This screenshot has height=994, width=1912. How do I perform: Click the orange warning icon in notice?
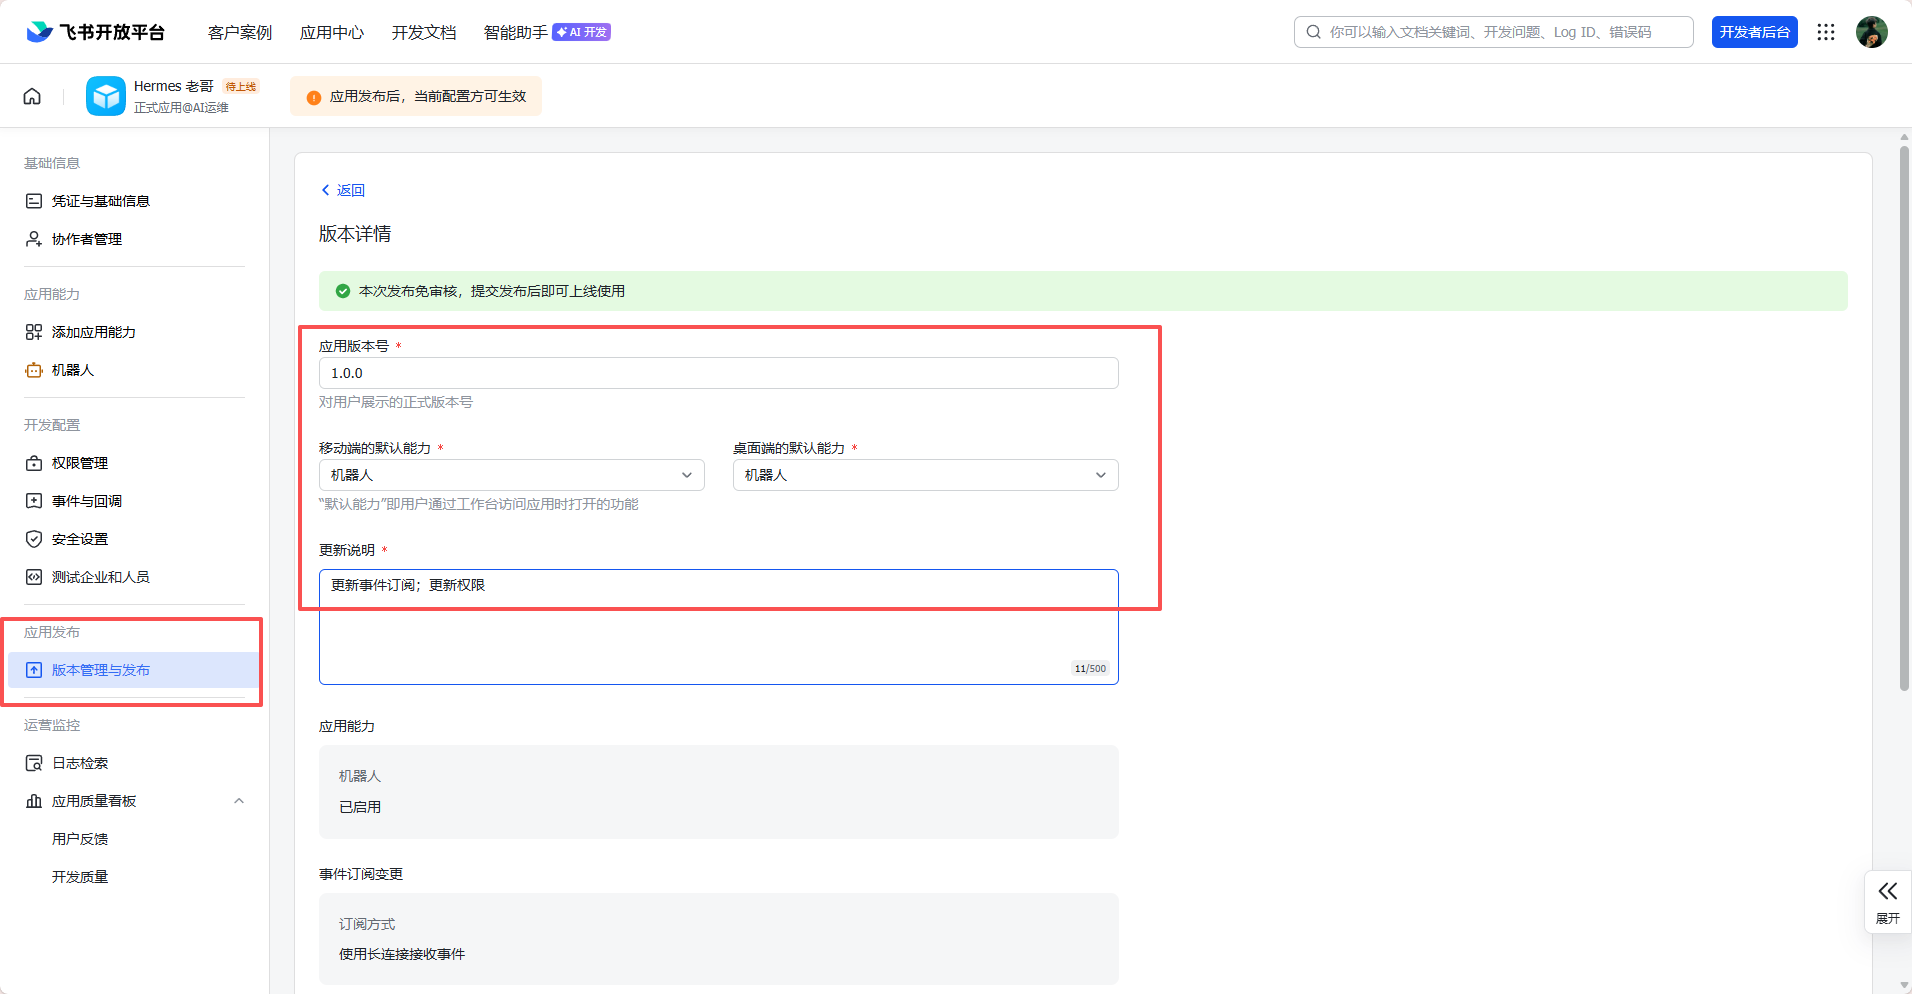(x=314, y=97)
